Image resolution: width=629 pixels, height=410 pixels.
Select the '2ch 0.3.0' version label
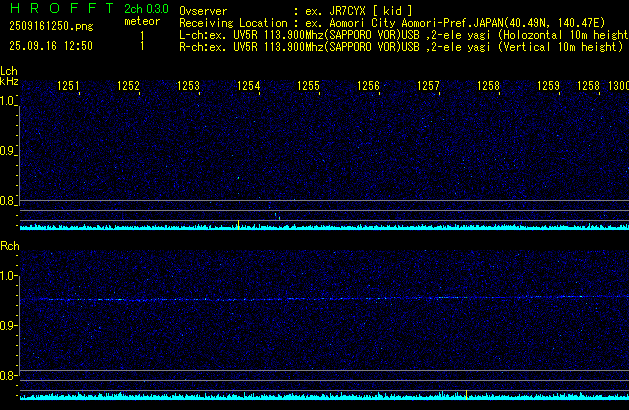(146, 9)
